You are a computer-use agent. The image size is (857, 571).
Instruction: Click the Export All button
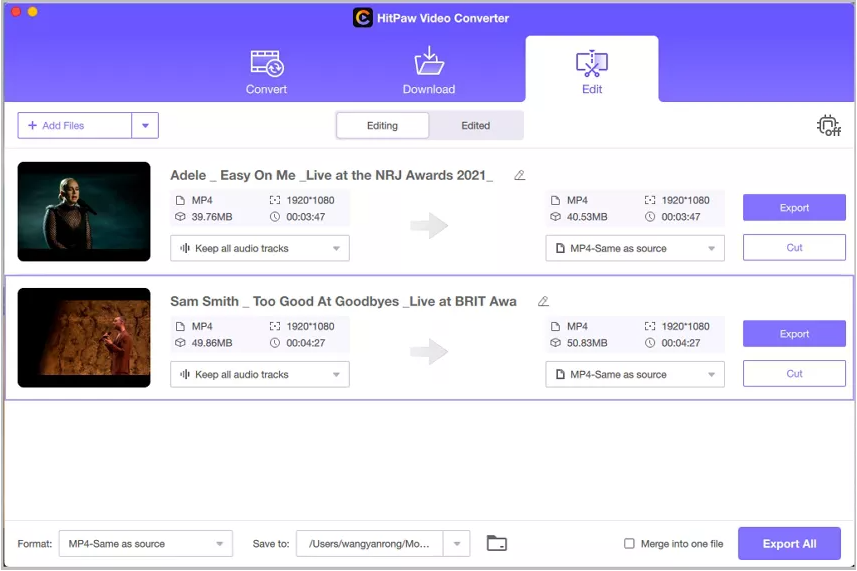(x=789, y=544)
